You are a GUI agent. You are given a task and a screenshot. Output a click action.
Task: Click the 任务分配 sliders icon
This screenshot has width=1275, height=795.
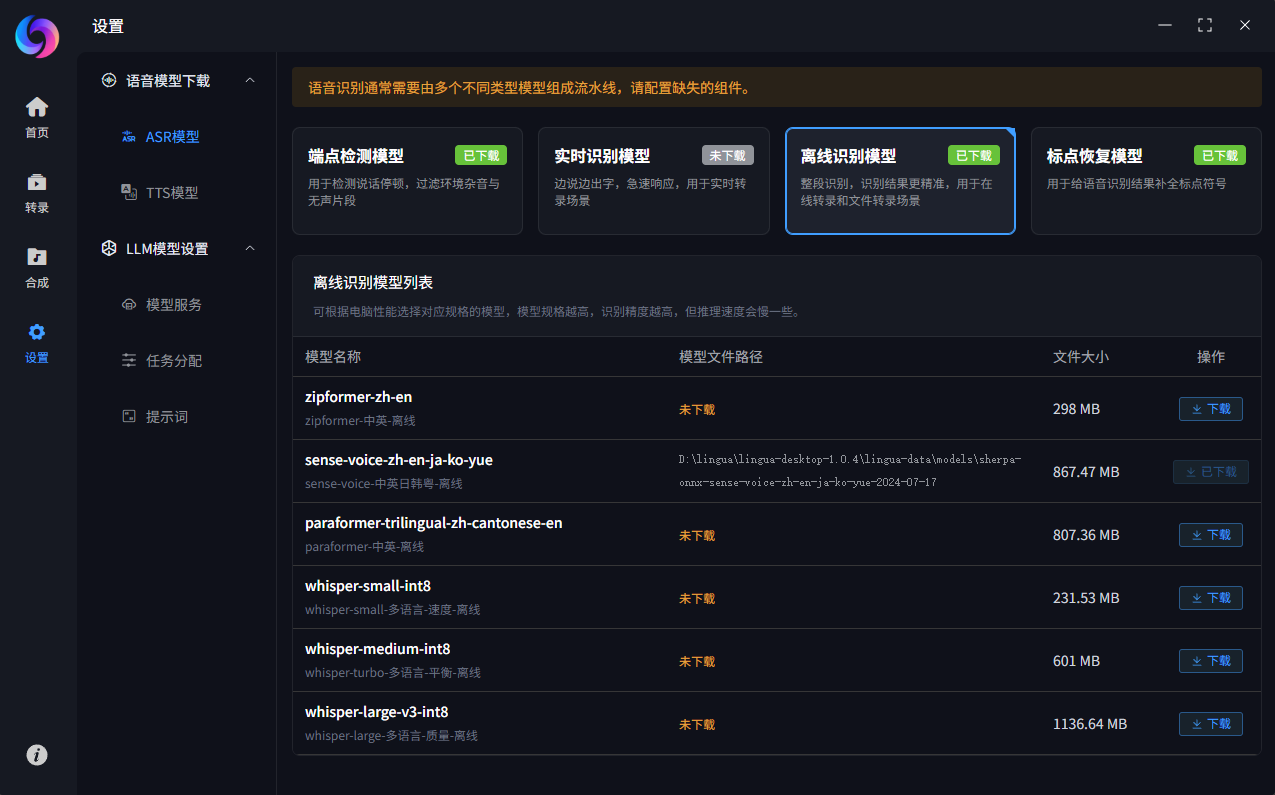click(x=129, y=360)
